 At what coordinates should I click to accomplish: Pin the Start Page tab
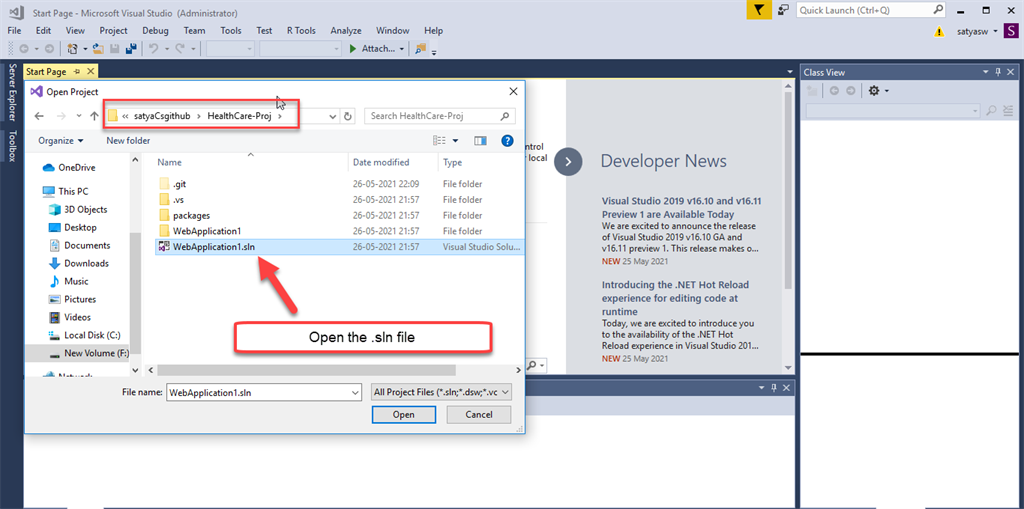[76, 71]
